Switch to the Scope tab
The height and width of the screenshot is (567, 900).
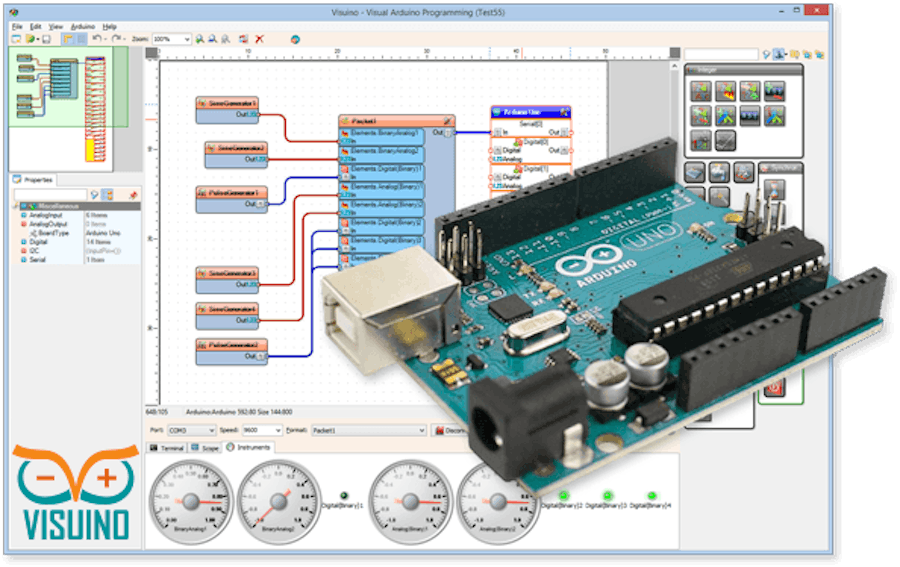pyautogui.click(x=204, y=447)
